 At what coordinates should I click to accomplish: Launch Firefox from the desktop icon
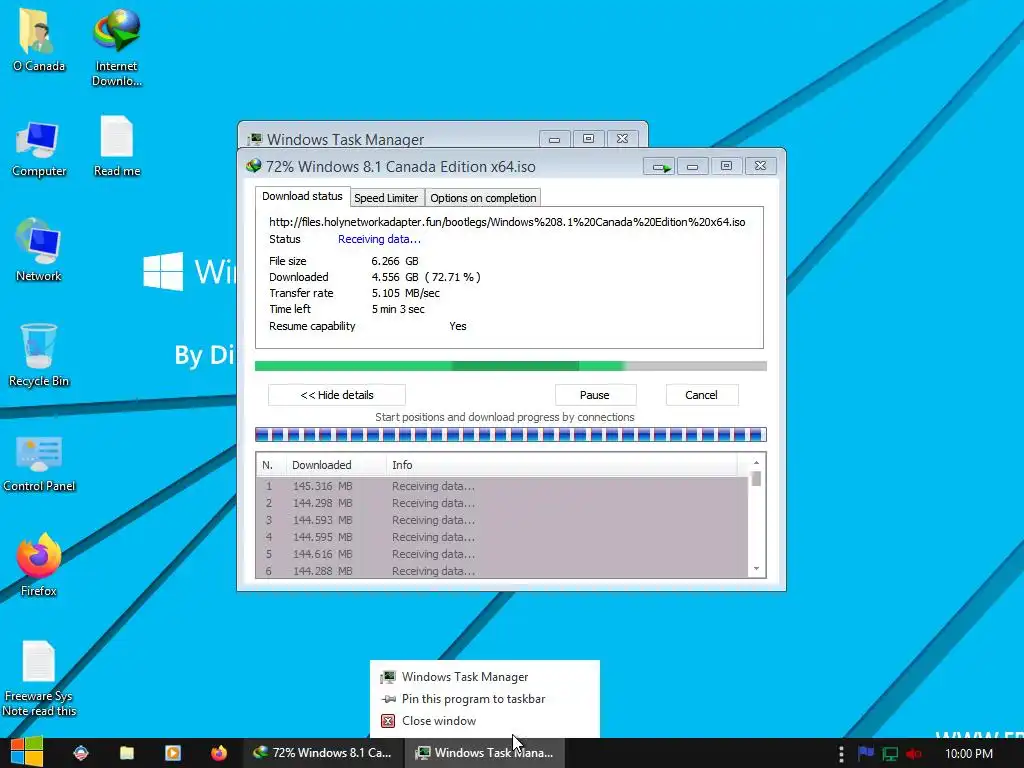point(39,565)
